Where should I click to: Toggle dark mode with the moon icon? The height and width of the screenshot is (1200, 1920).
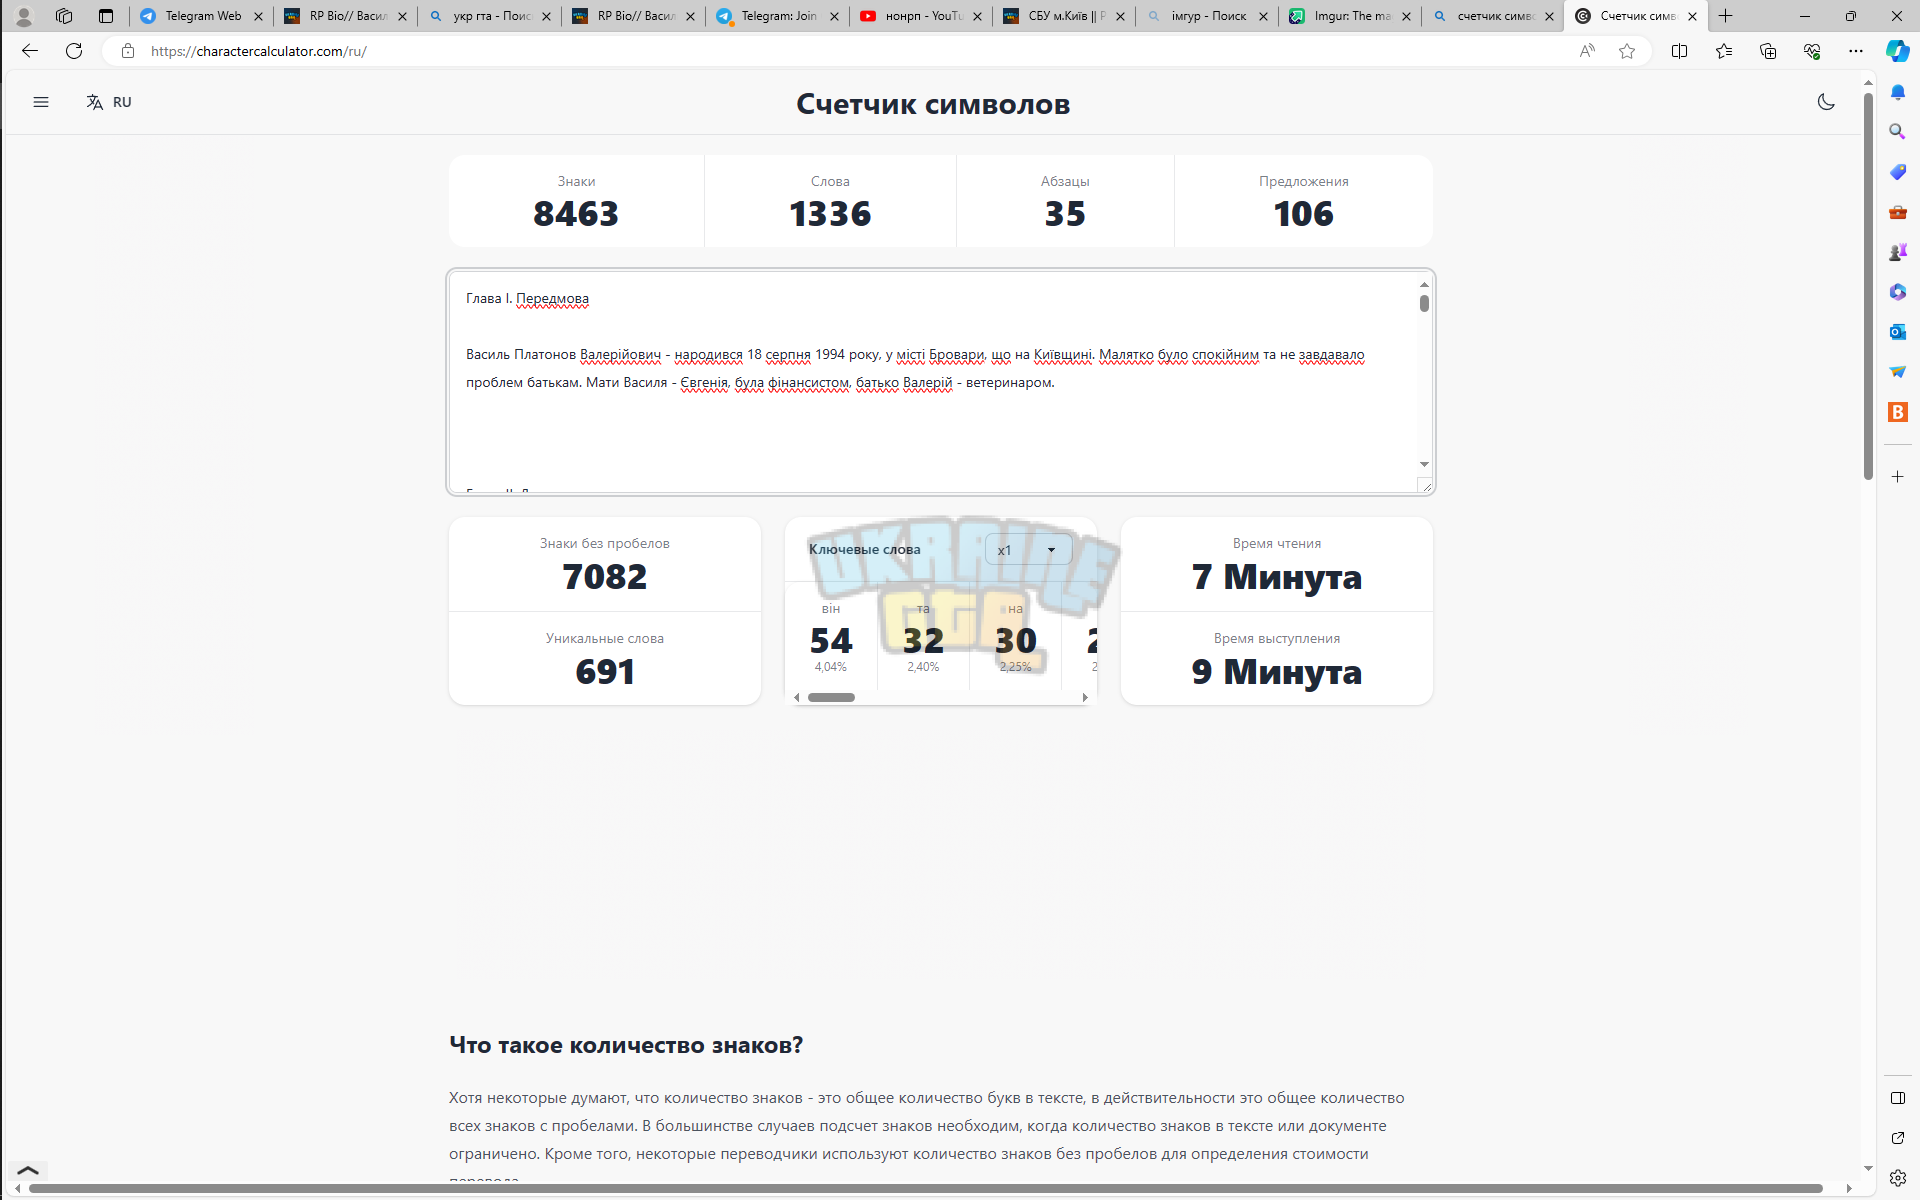1826,102
